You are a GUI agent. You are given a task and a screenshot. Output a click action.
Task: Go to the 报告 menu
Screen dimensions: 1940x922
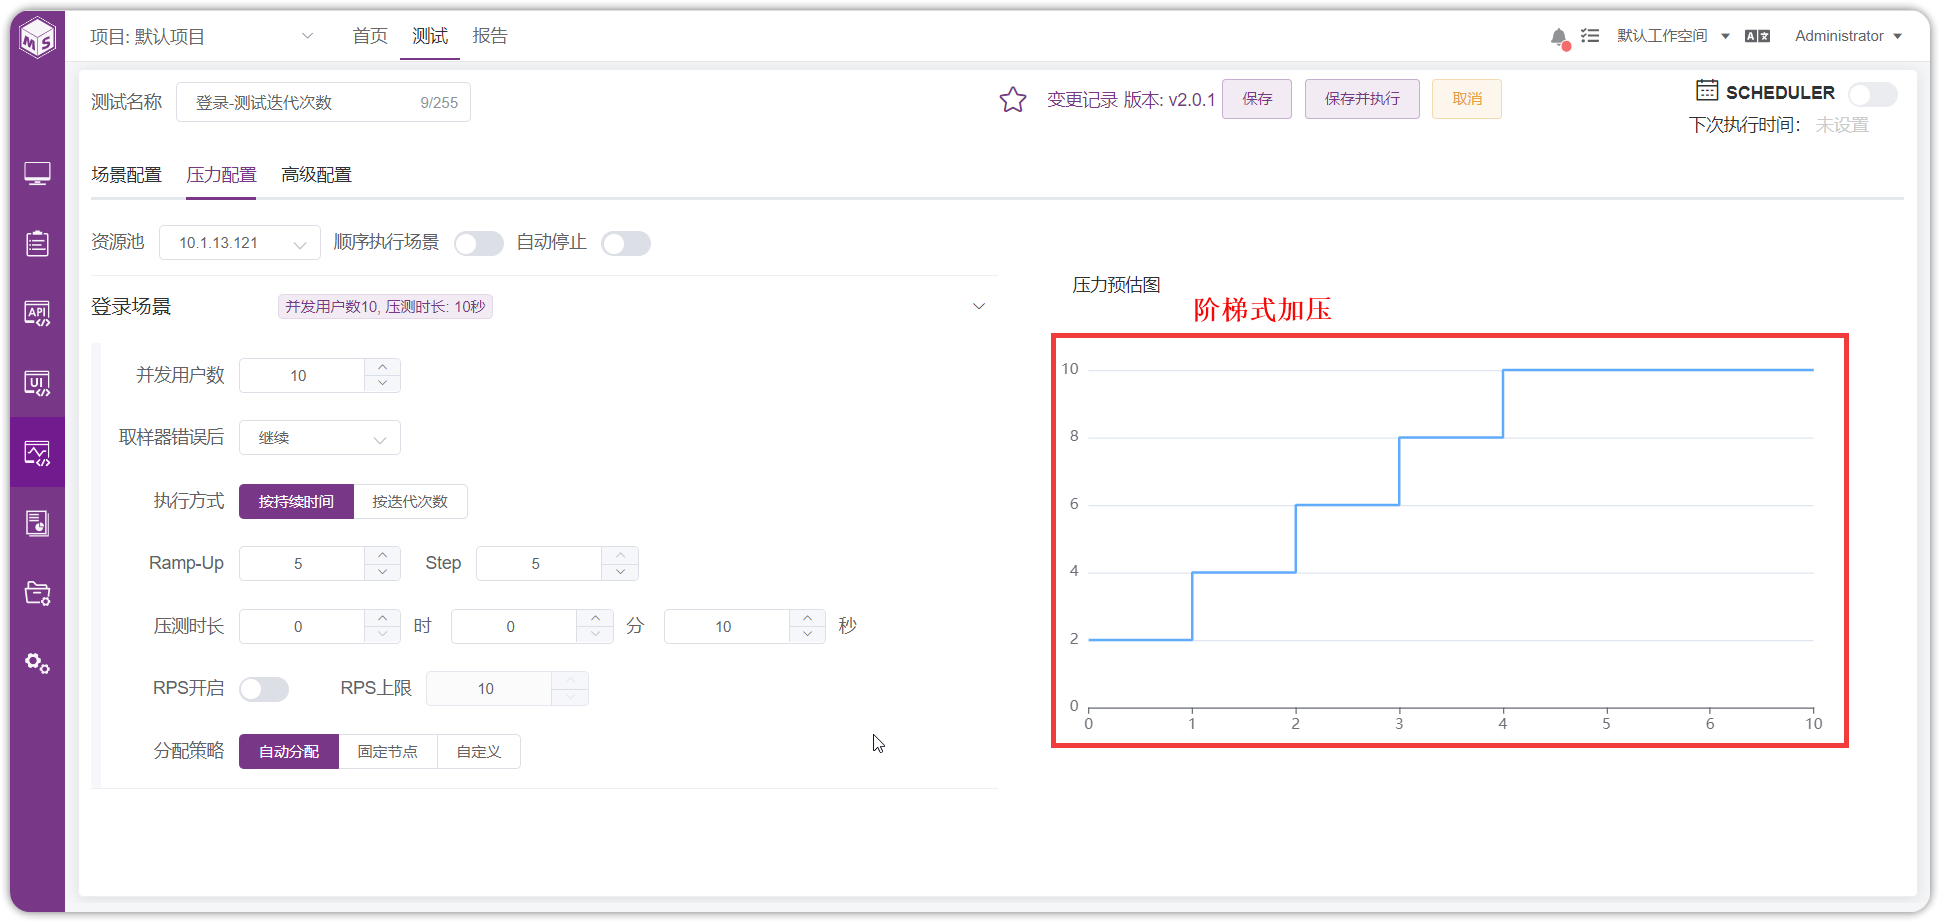click(490, 36)
